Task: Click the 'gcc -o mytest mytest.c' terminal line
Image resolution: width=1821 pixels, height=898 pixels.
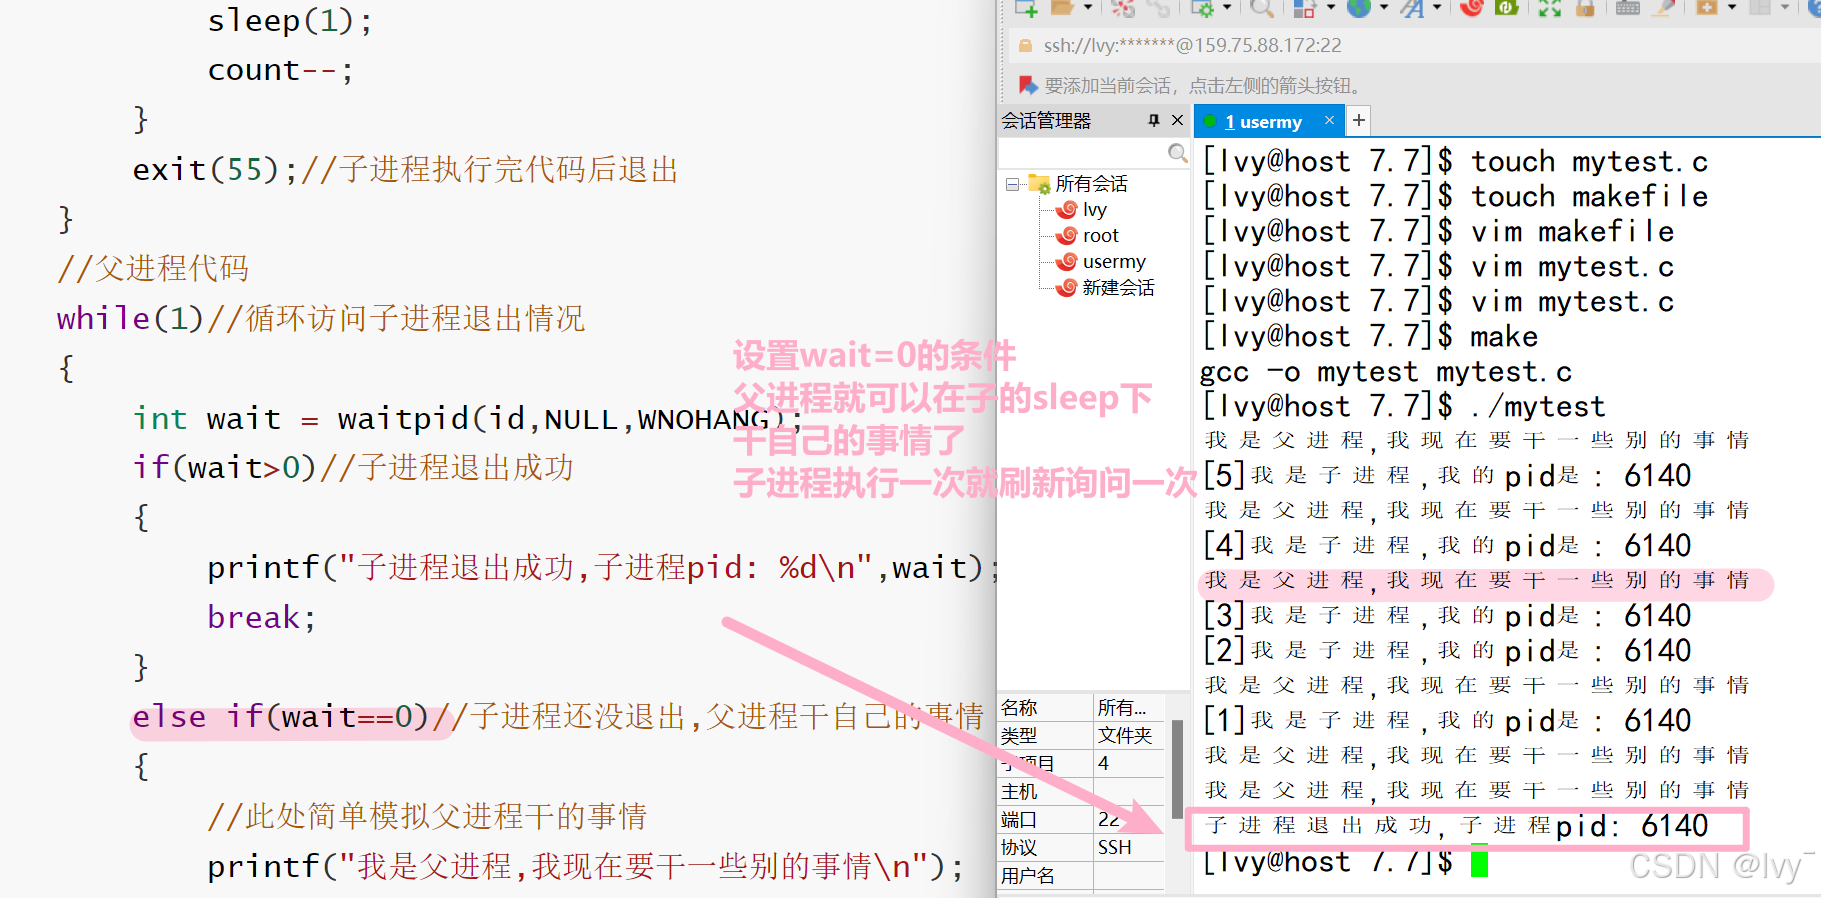Action: point(1386,372)
